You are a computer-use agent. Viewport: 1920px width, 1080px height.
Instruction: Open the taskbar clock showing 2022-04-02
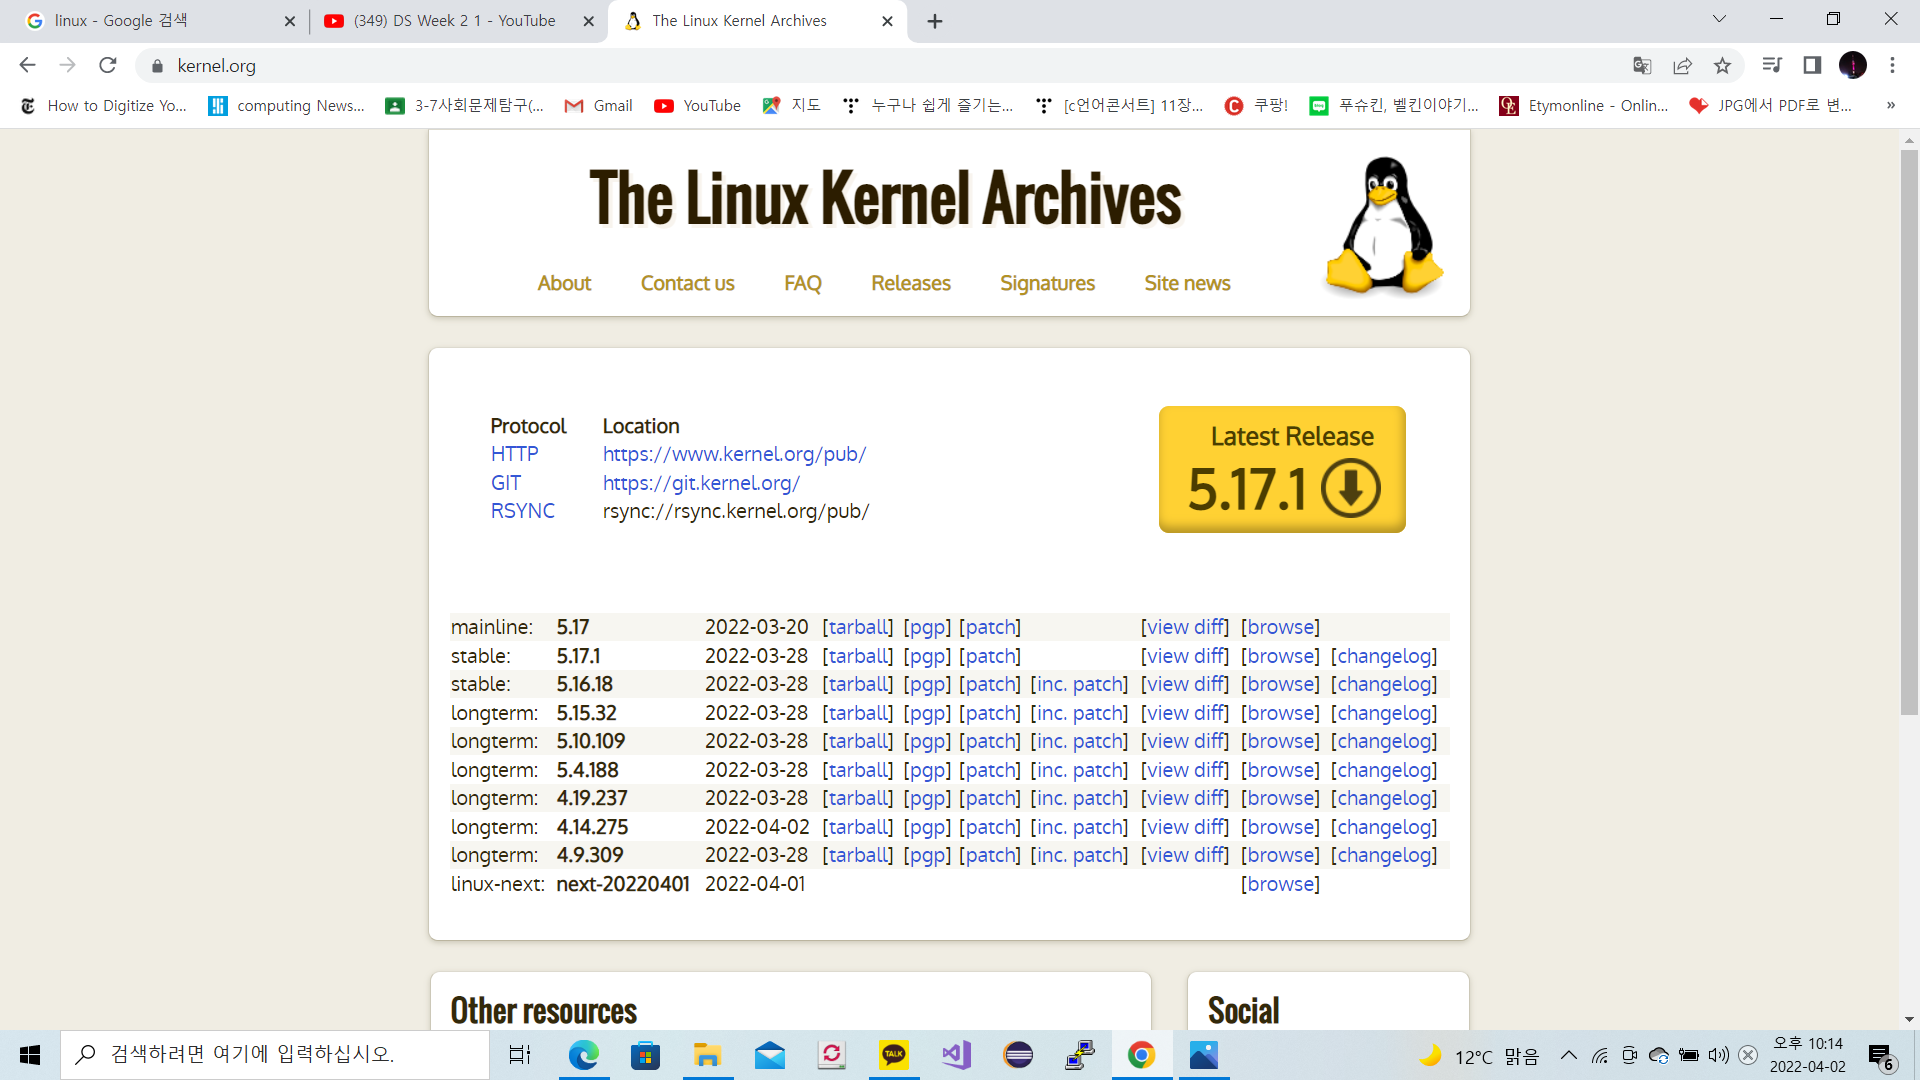tap(1807, 1055)
